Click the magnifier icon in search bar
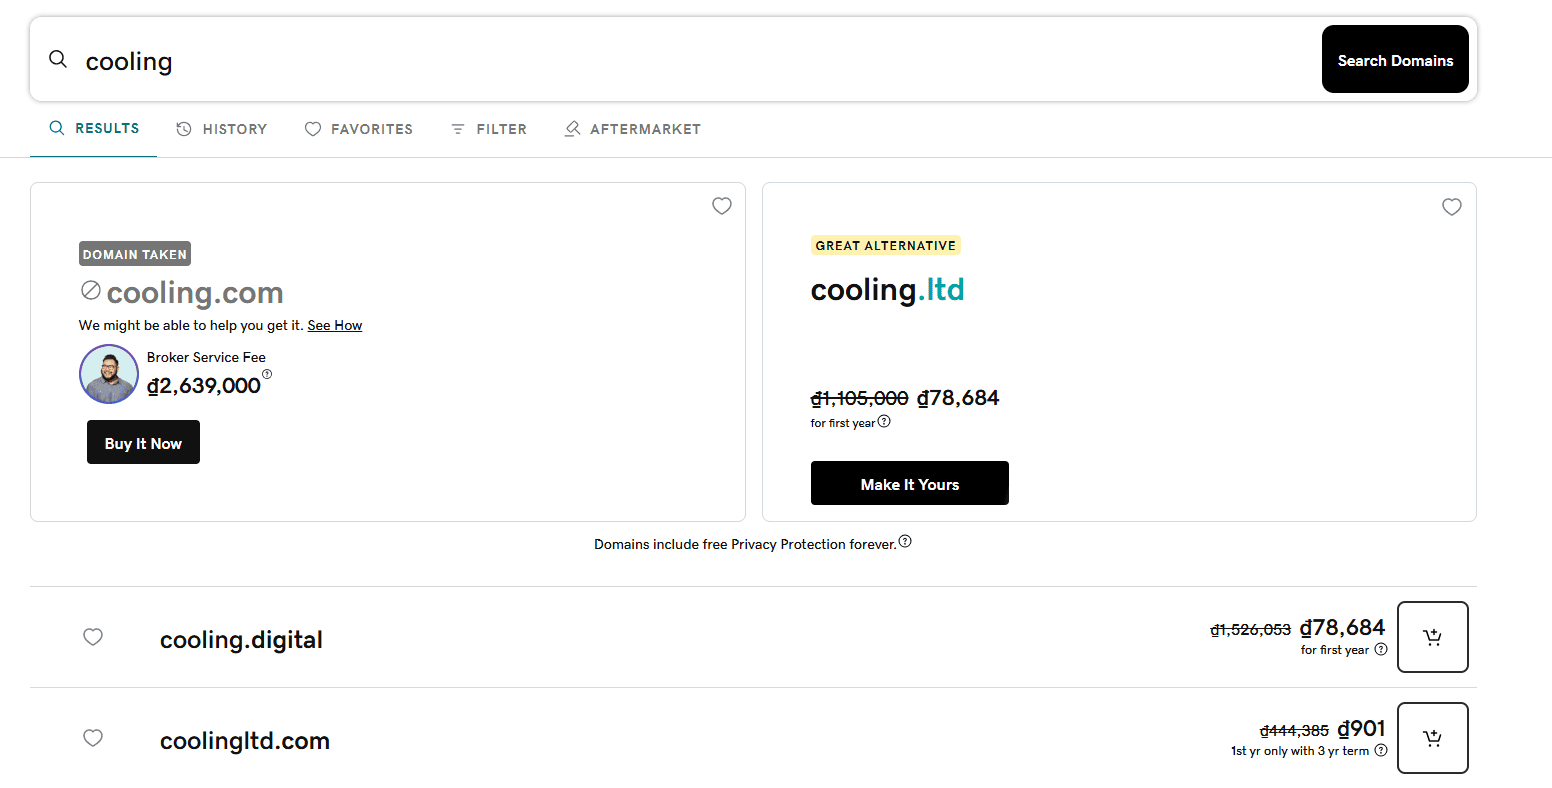Image resolution: width=1552 pixels, height=788 pixels. 58,60
